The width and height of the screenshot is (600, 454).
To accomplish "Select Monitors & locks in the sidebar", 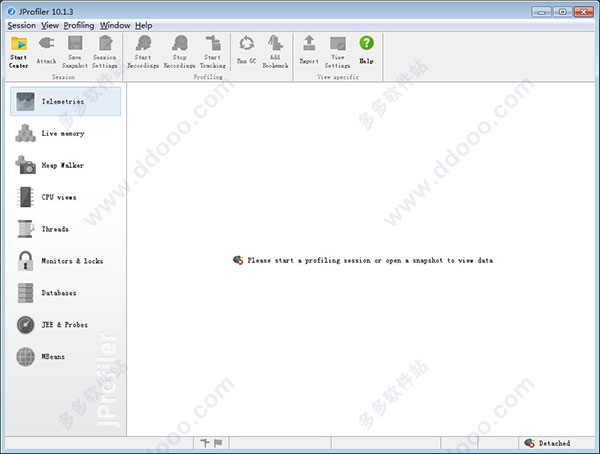I will click(x=65, y=260).
